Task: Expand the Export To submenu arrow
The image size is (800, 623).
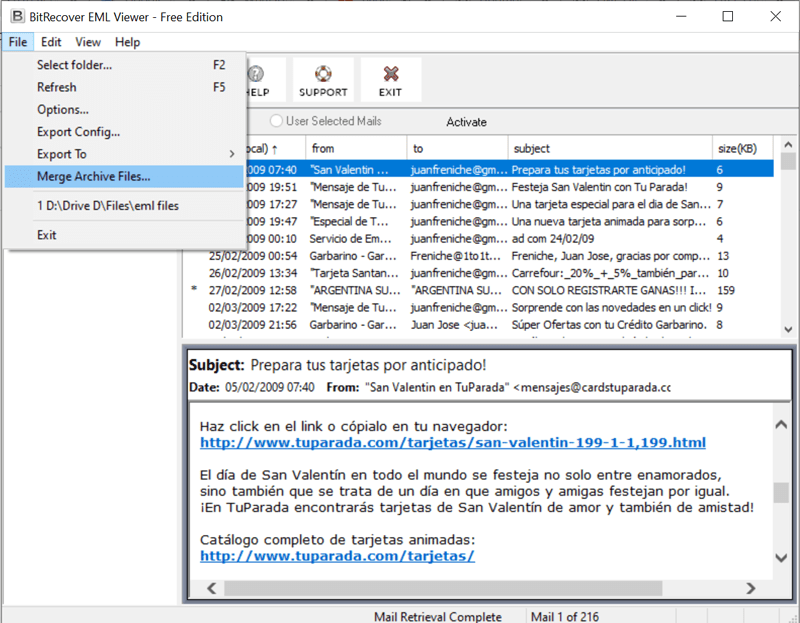Action: tap(232, 154)
